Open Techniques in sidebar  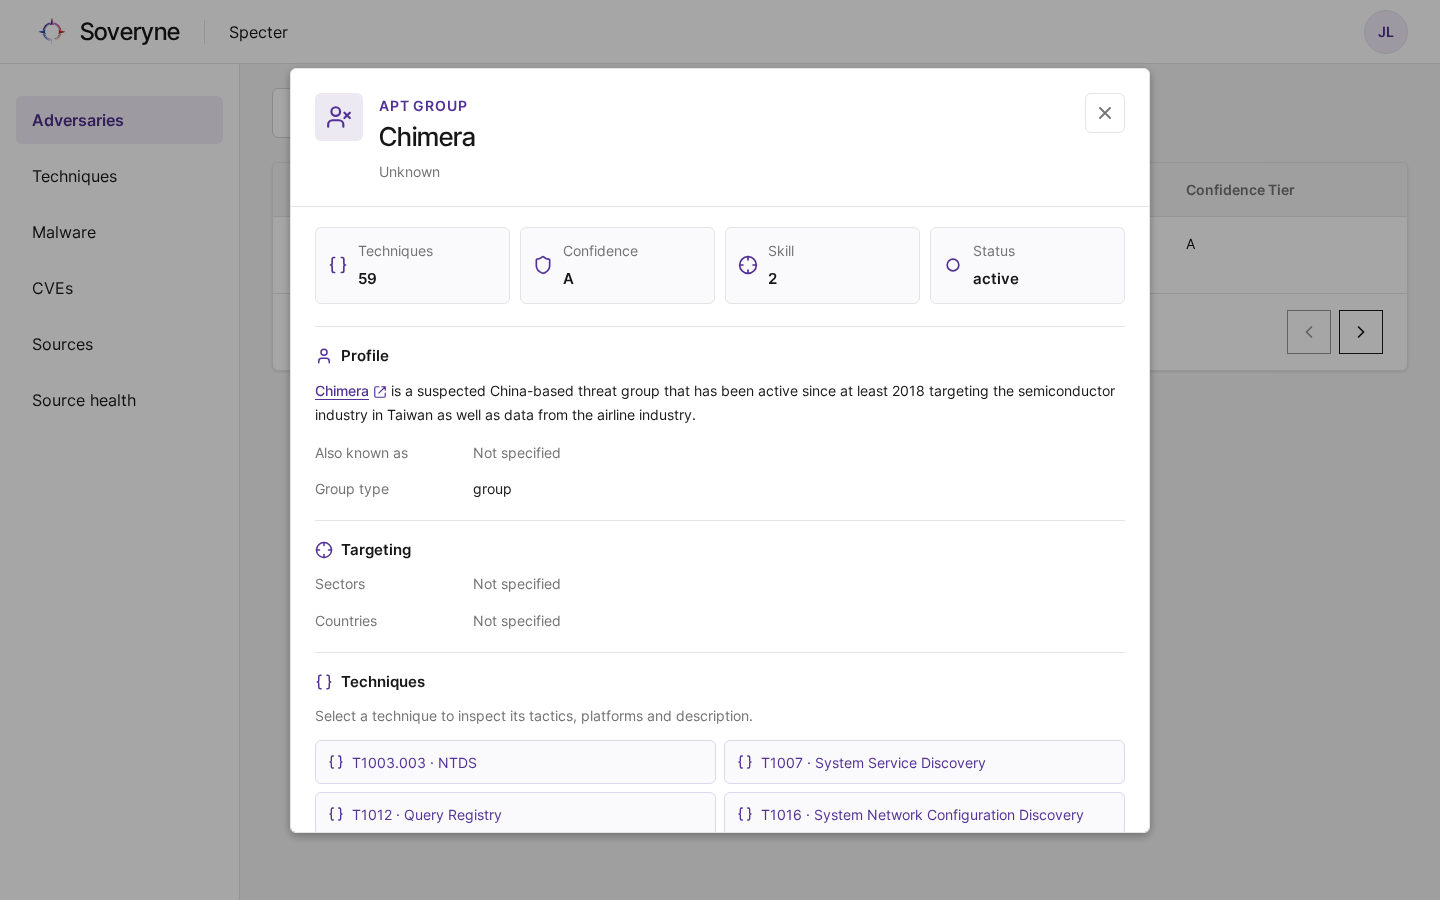click(119, 176)
